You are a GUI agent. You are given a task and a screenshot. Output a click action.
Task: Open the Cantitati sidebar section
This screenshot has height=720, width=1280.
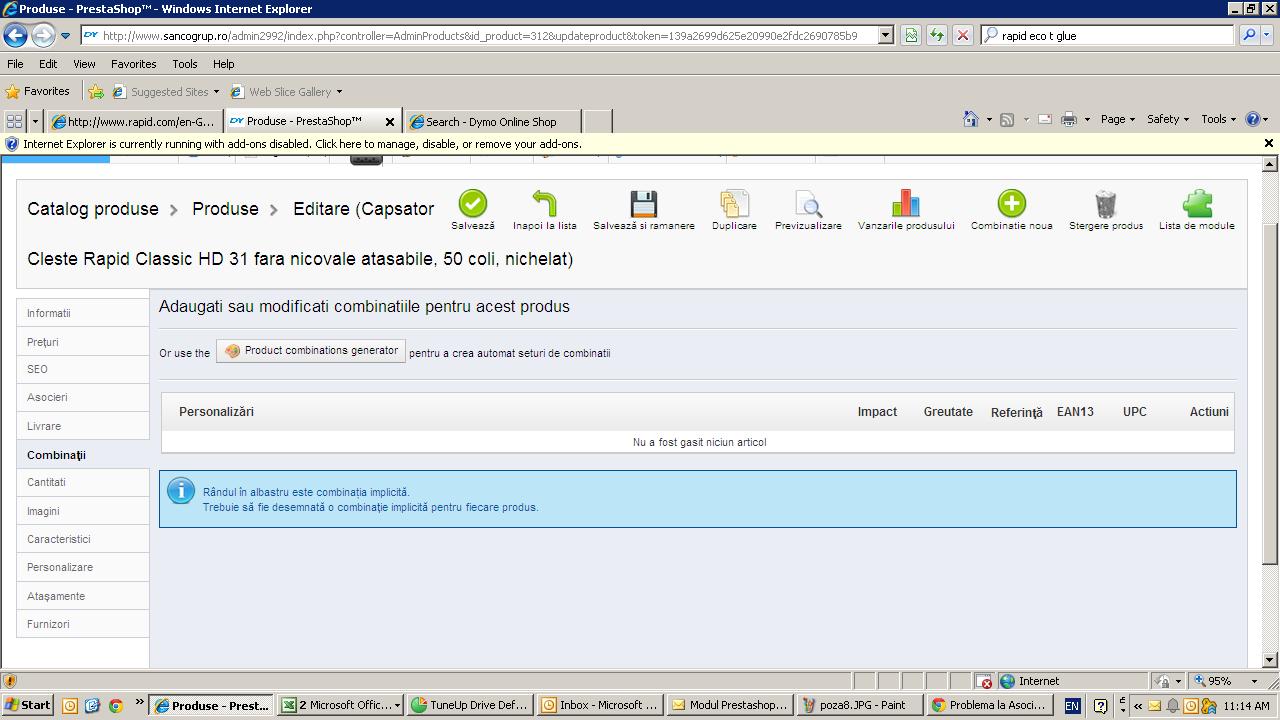[83, 482]
